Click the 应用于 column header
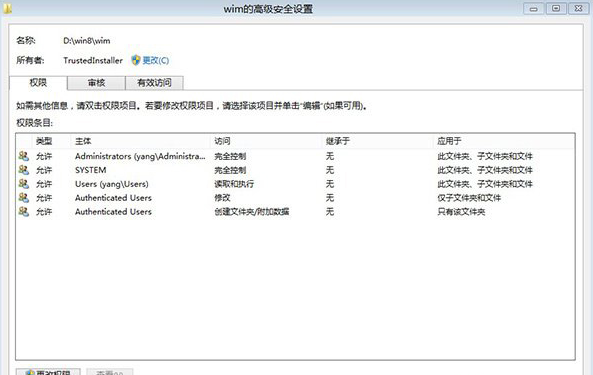Viewport: 593px width, 375px height. point(449,141)
